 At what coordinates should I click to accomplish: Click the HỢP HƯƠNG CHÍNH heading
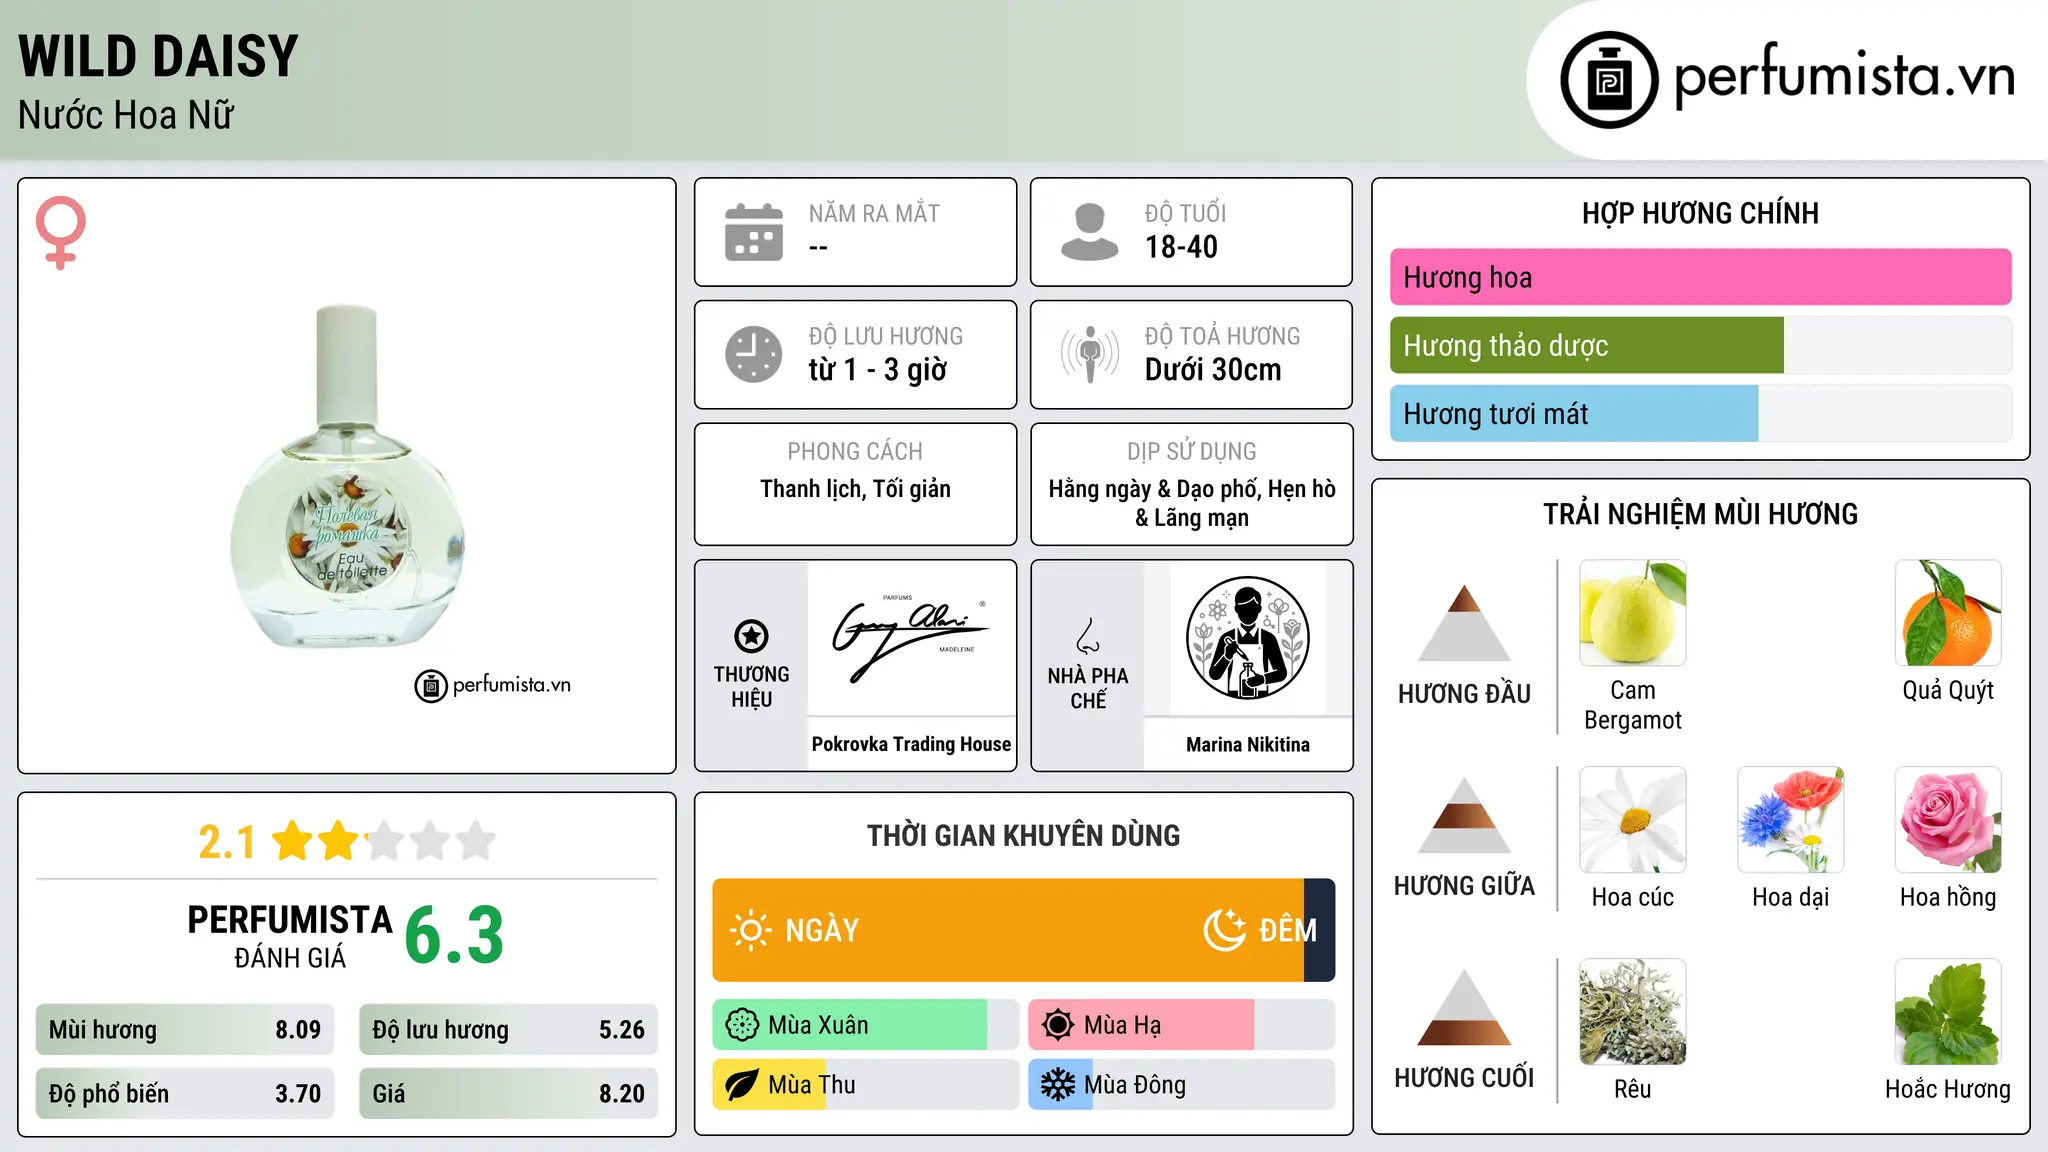(1700, 213)
